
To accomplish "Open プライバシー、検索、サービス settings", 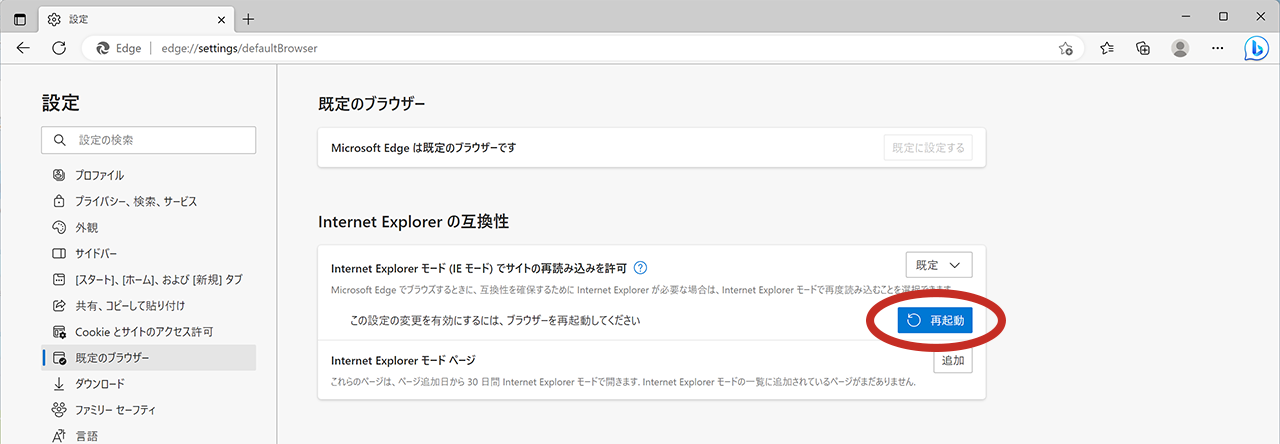I will coord(136,201).
